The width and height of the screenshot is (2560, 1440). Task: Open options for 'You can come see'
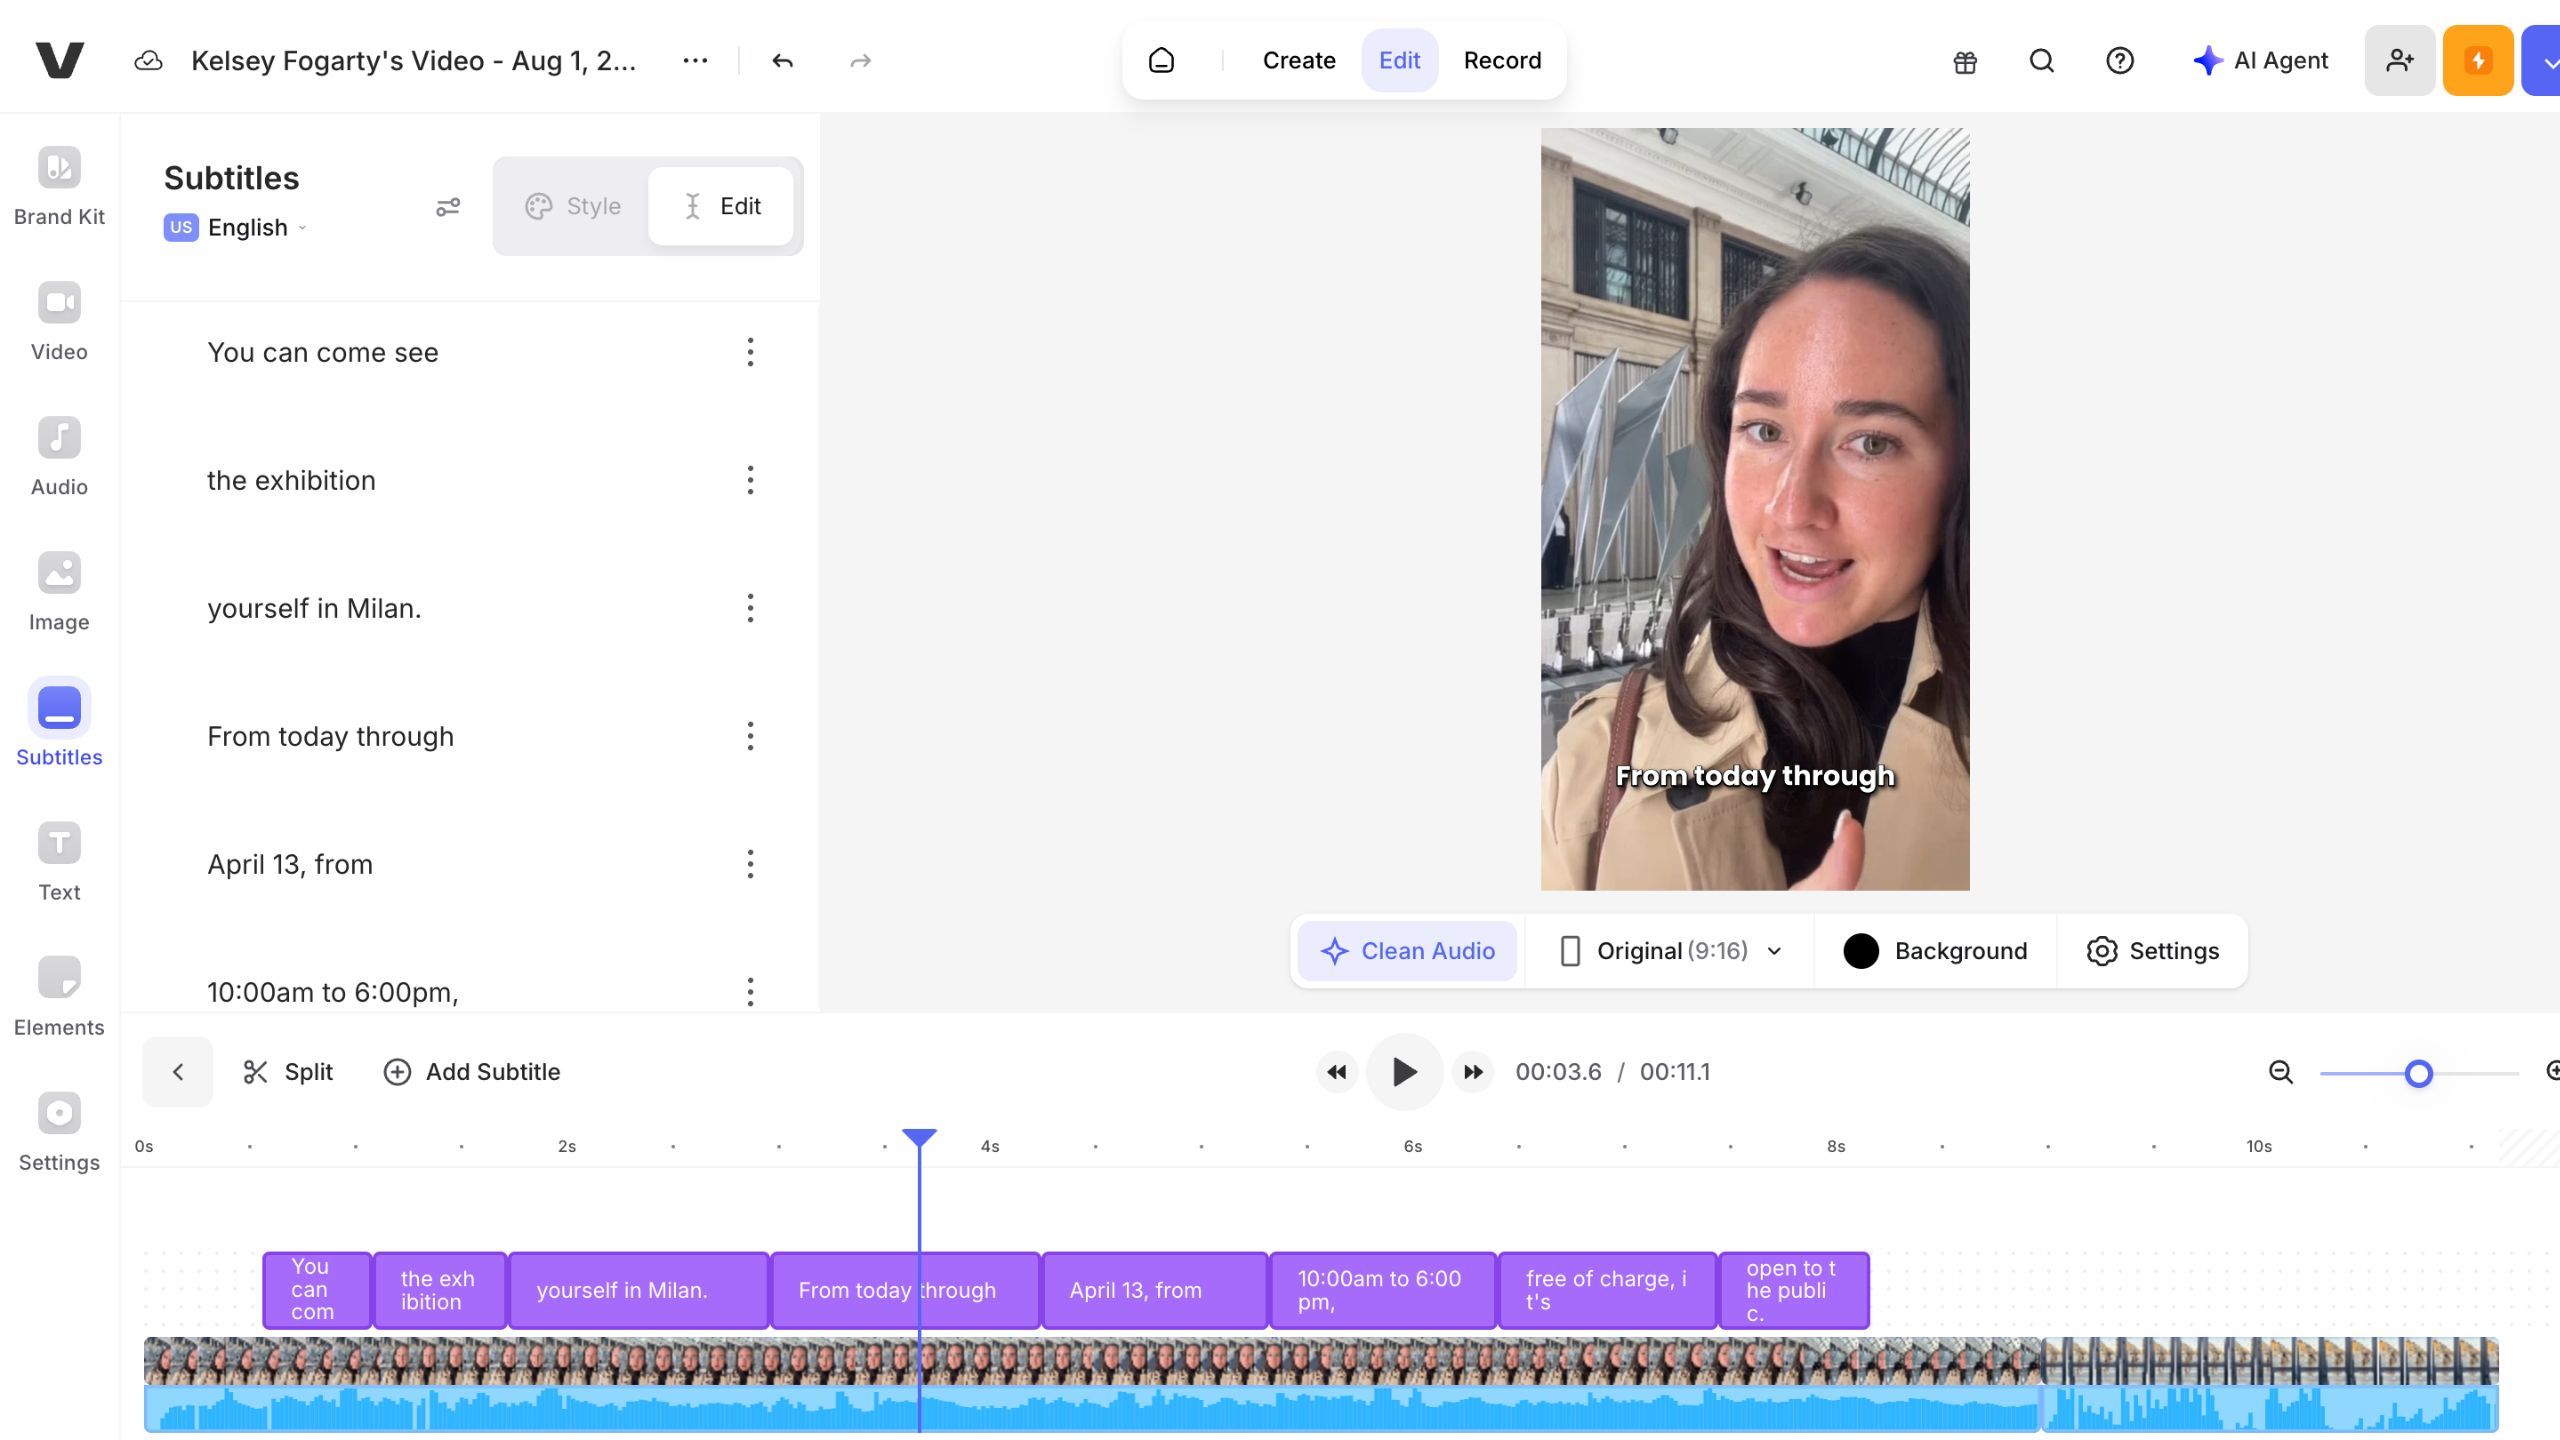[750, 352]
